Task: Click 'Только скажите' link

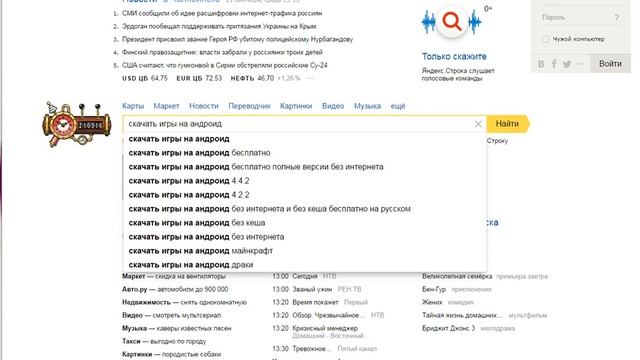Action: tap(454, 56)
